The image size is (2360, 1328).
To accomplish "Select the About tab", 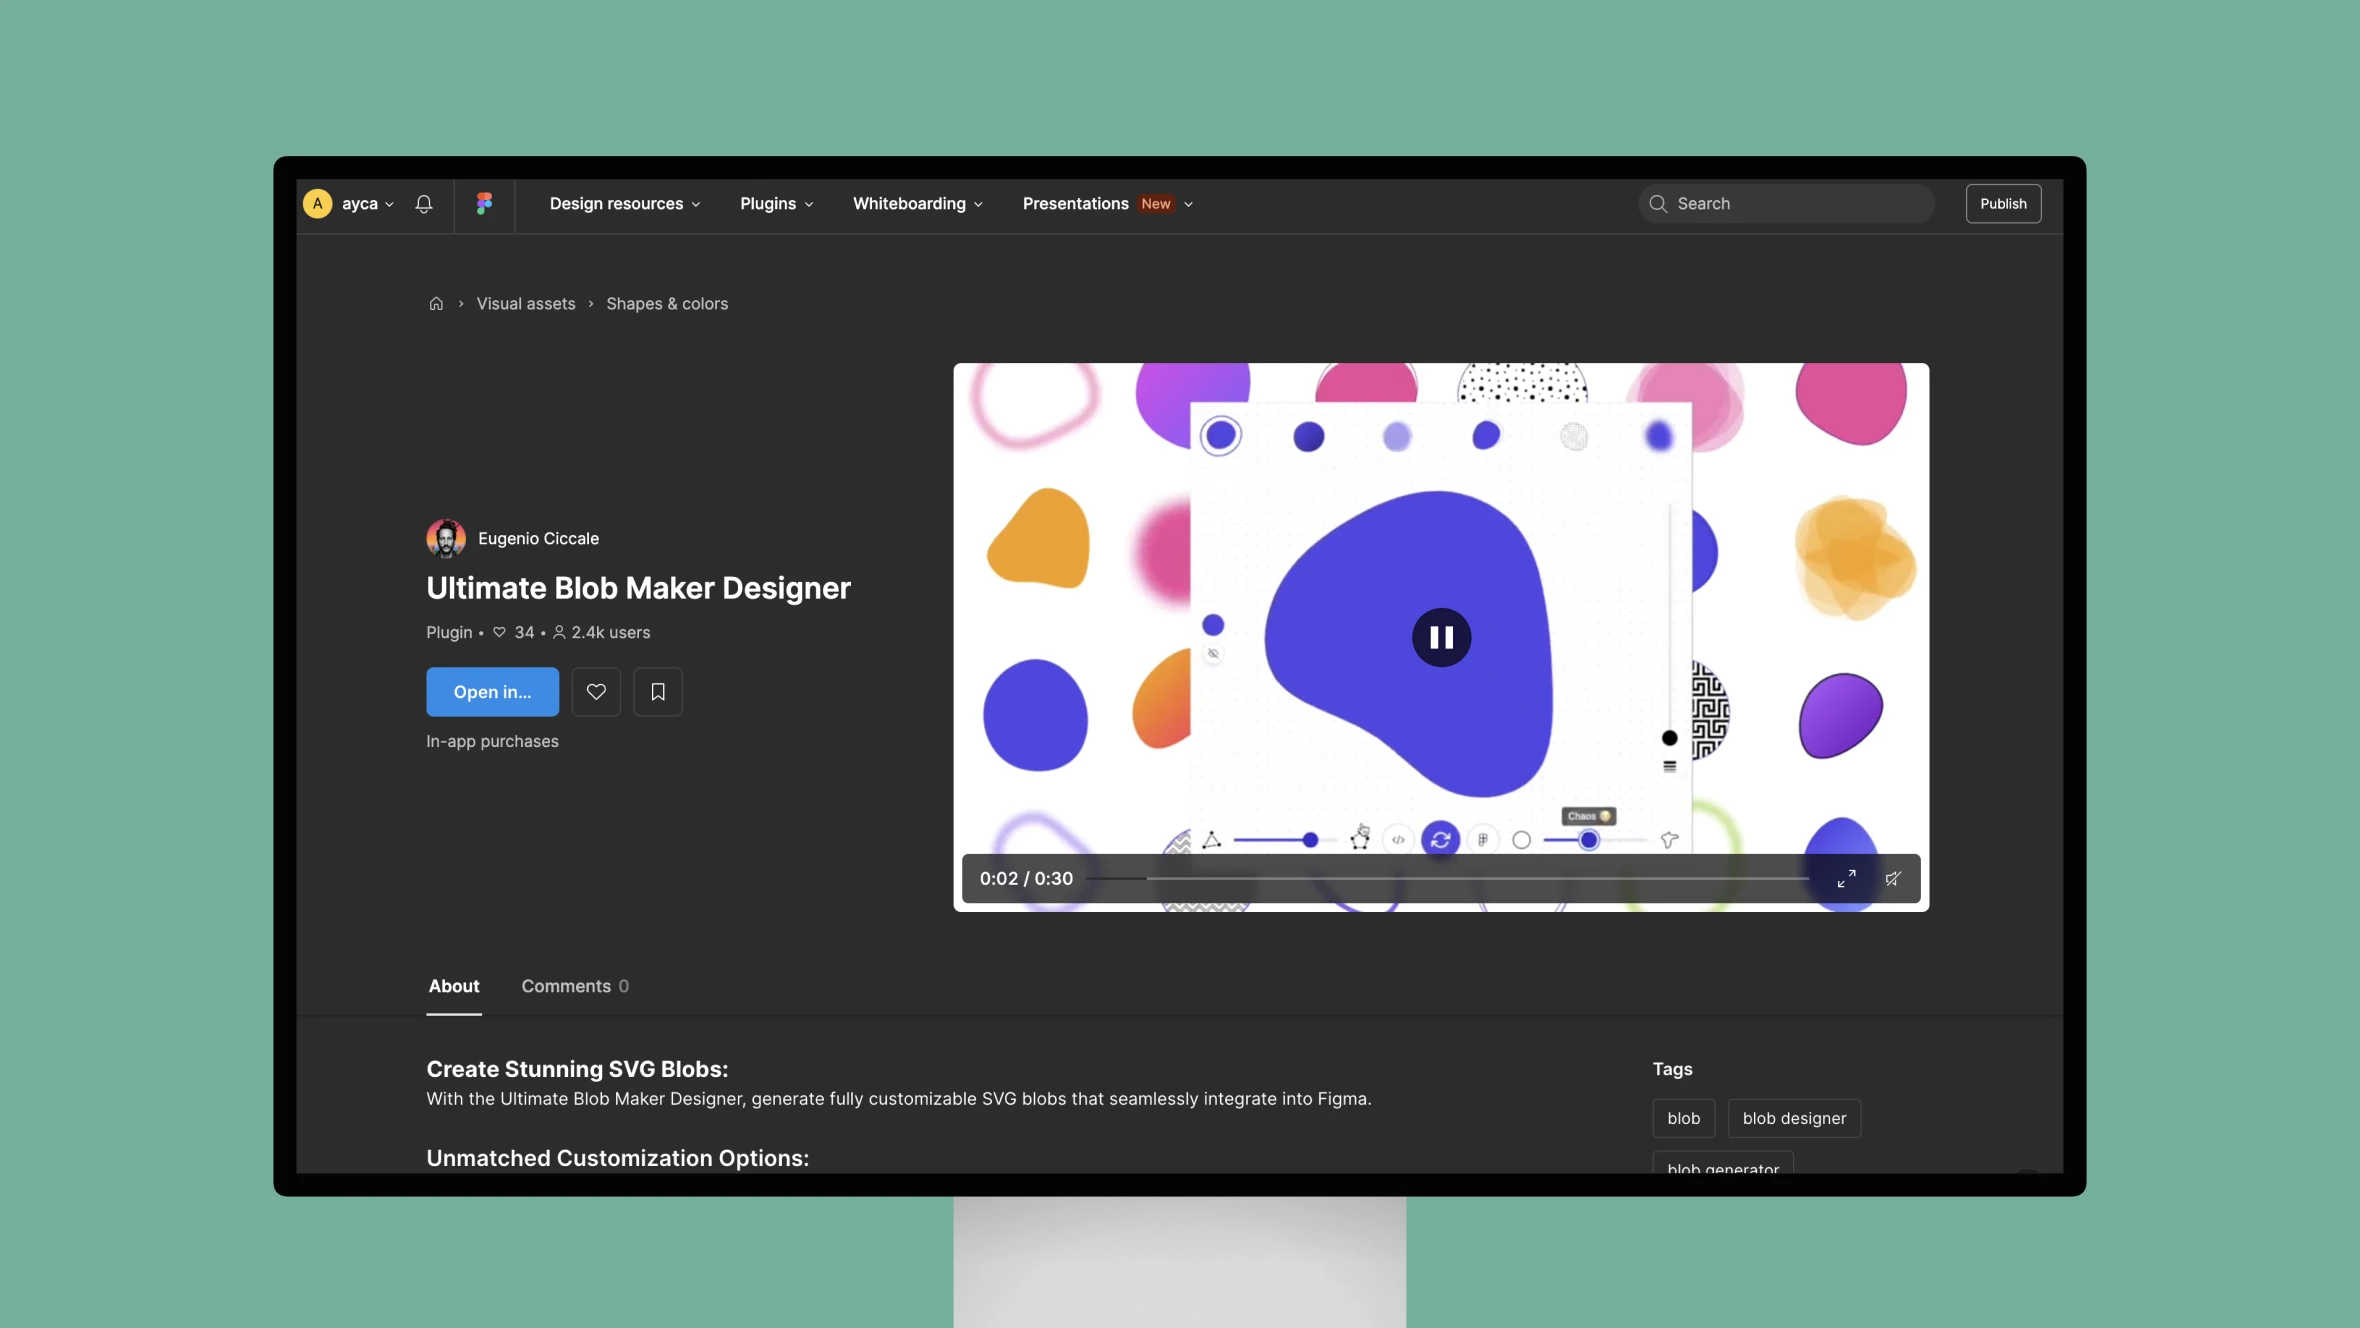I will [452, 986].
